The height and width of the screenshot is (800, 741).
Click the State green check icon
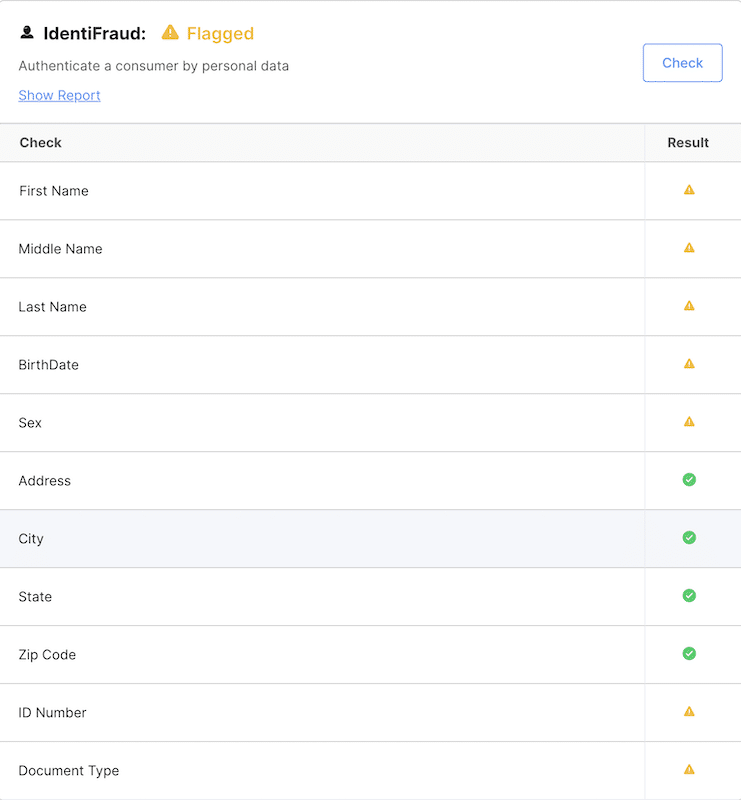pyautogui.click(x=689, y=595)
